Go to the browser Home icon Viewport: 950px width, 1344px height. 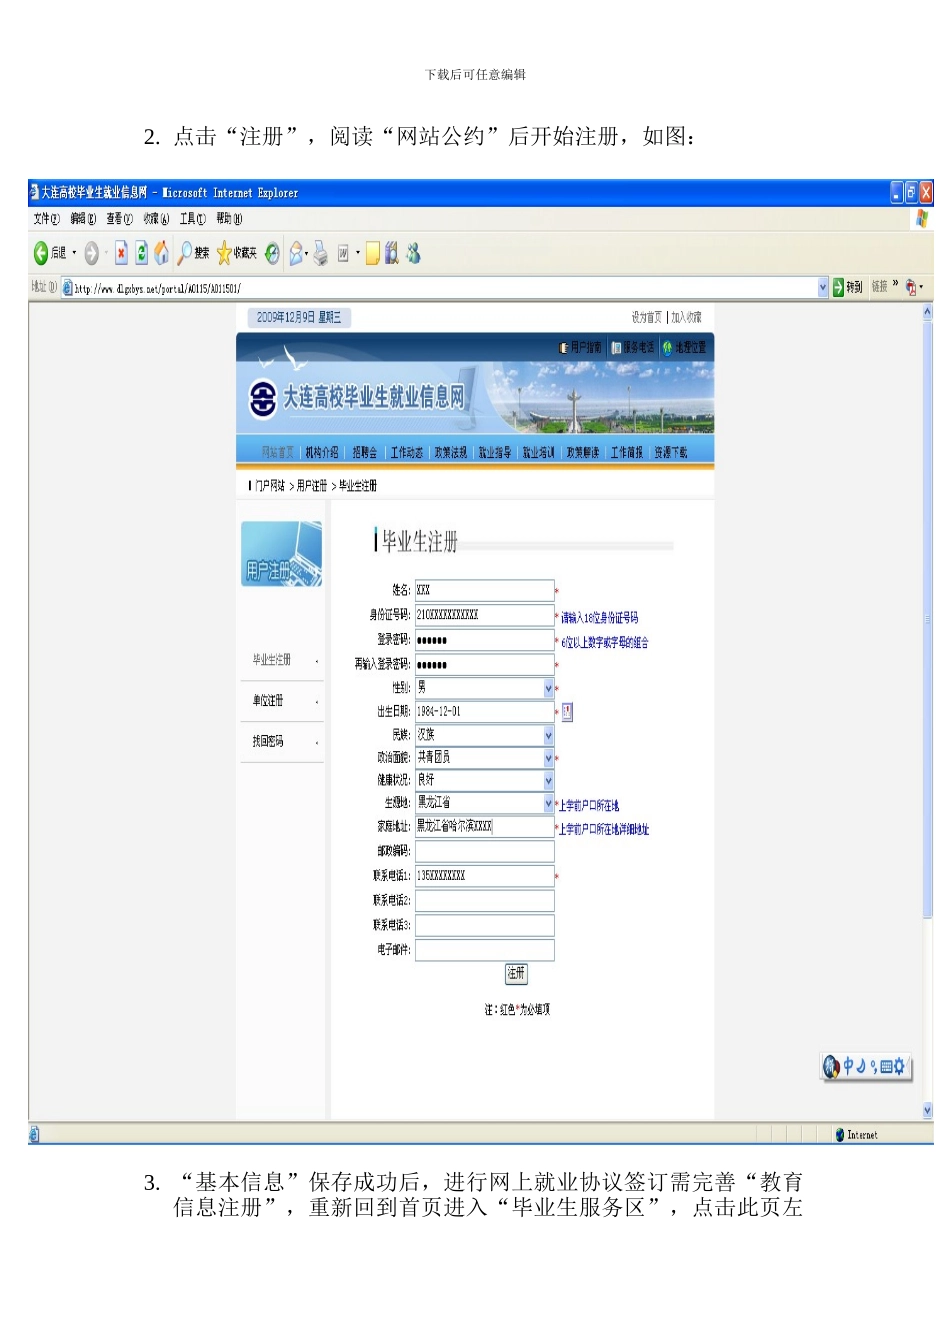[x=161, y=253]
